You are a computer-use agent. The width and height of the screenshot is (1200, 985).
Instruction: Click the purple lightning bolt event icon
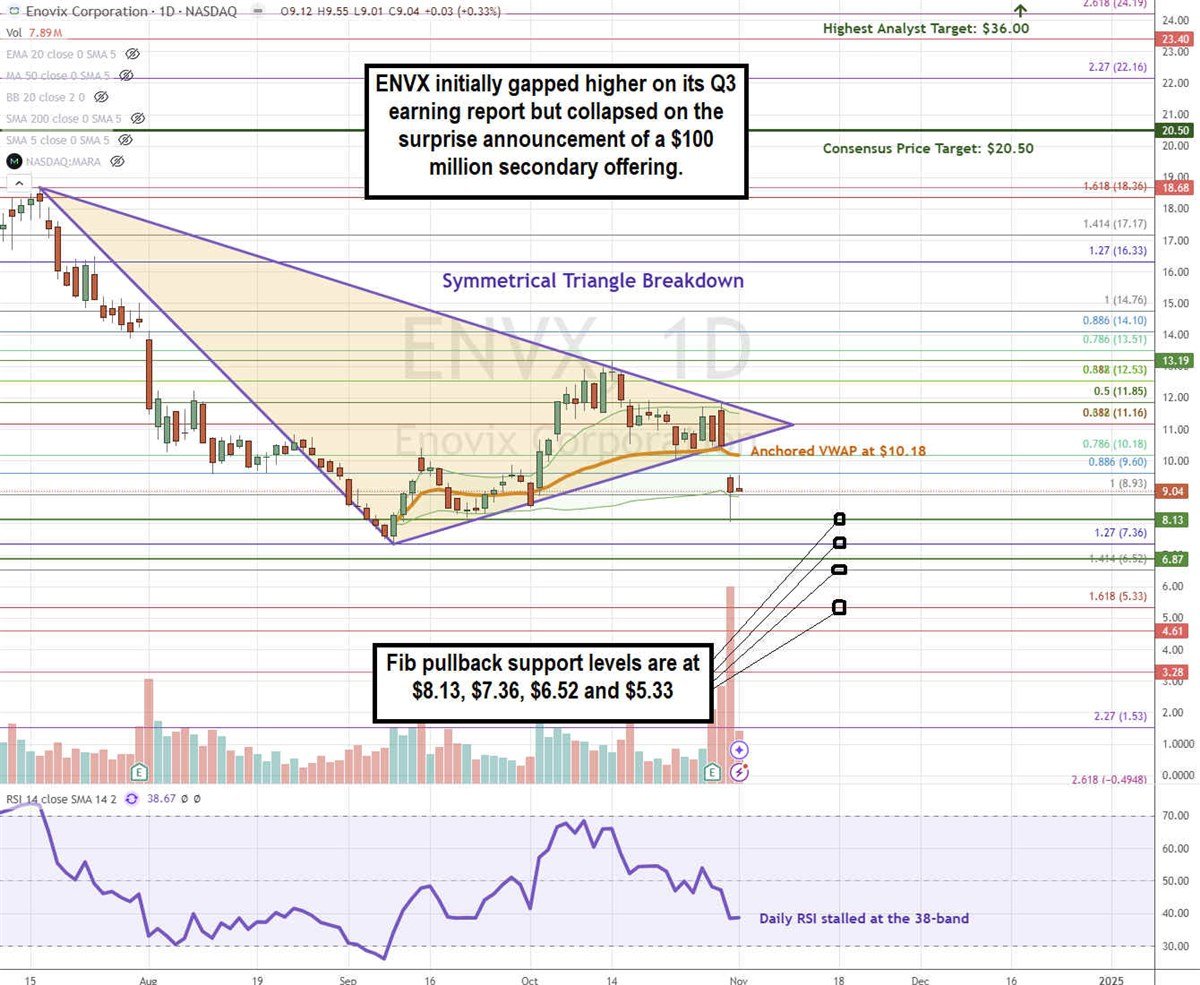740,772
